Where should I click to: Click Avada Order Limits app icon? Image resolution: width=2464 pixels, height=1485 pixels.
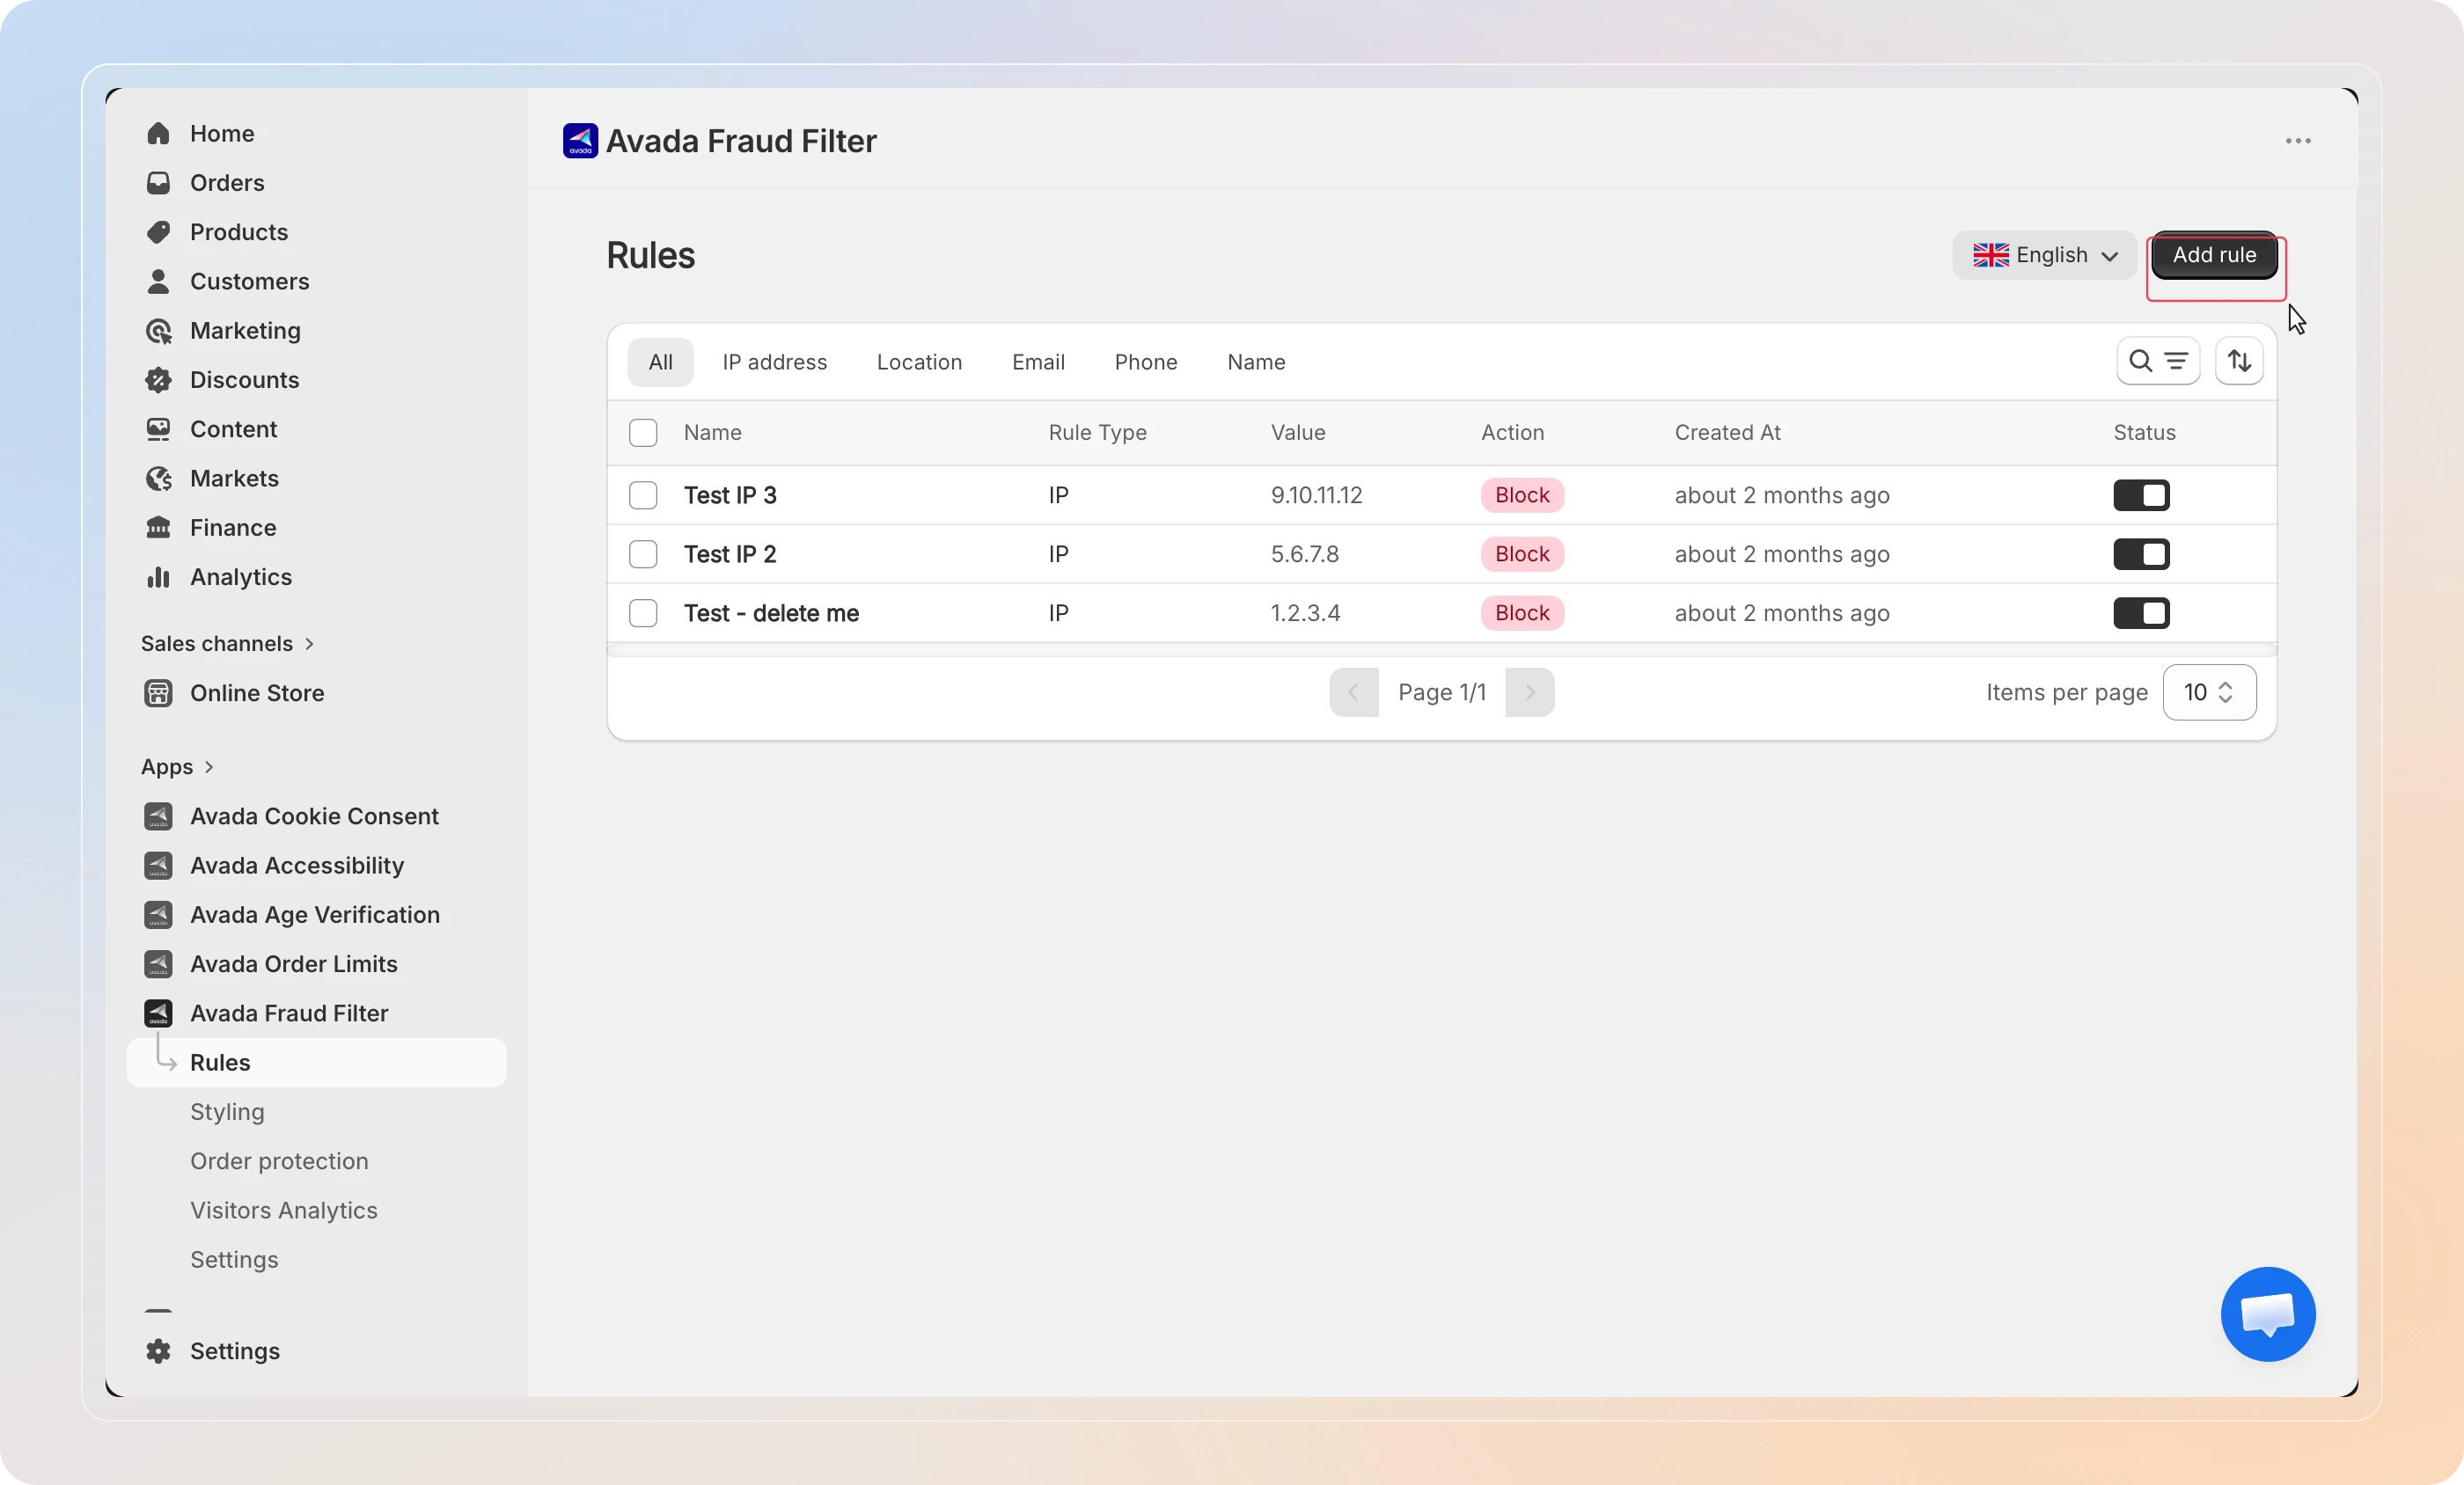[158, 964]
